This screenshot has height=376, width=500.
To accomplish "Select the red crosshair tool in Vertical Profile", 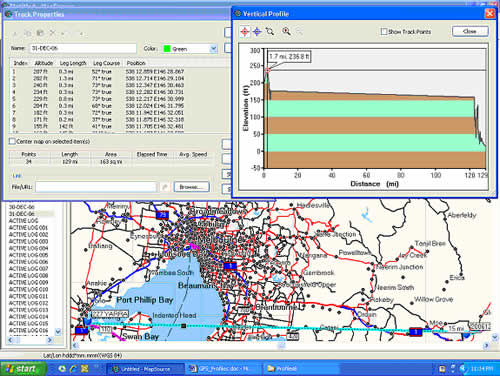I will pos(245,32).
